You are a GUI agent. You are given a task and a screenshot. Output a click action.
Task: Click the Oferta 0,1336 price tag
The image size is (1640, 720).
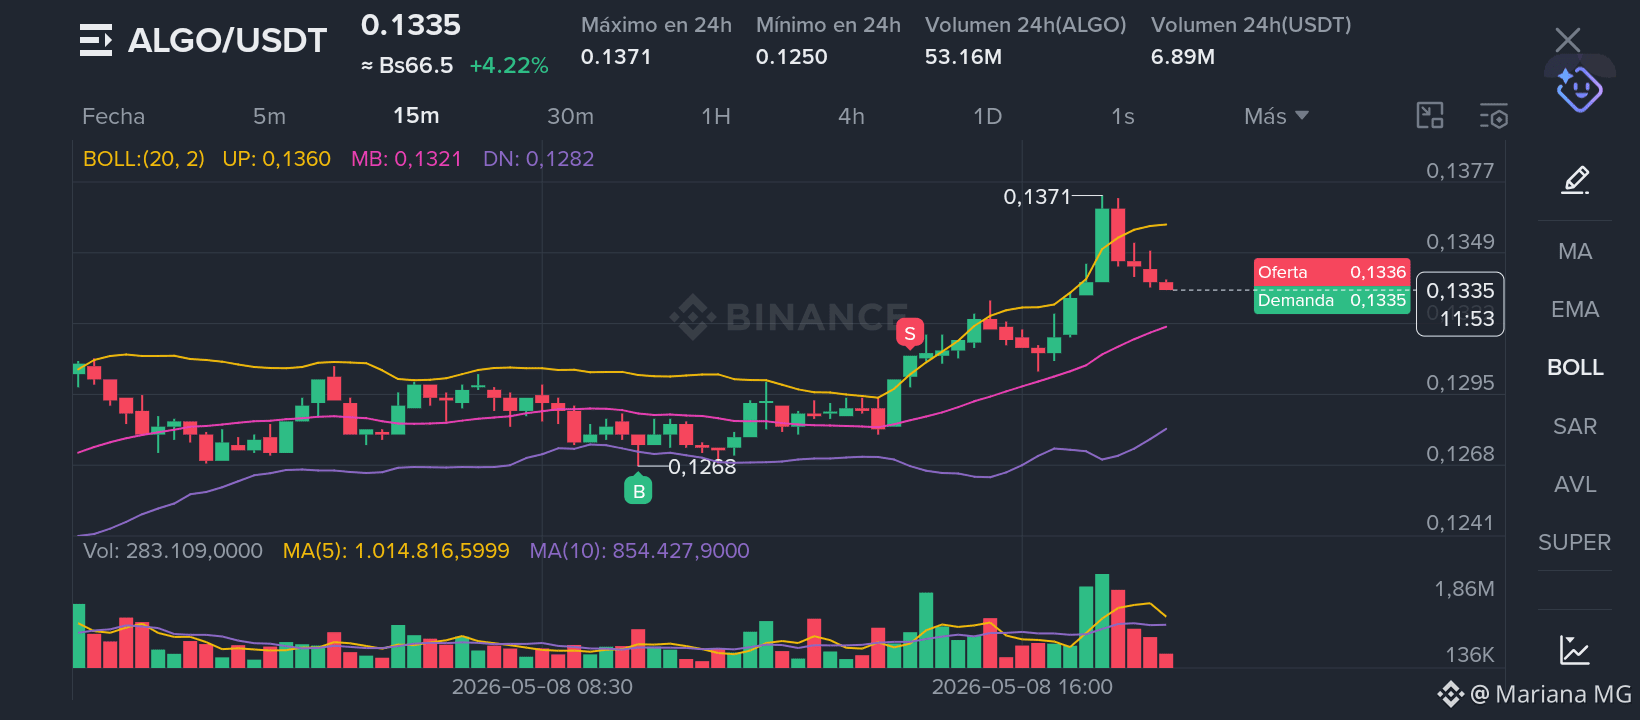tap(1332, 272)
